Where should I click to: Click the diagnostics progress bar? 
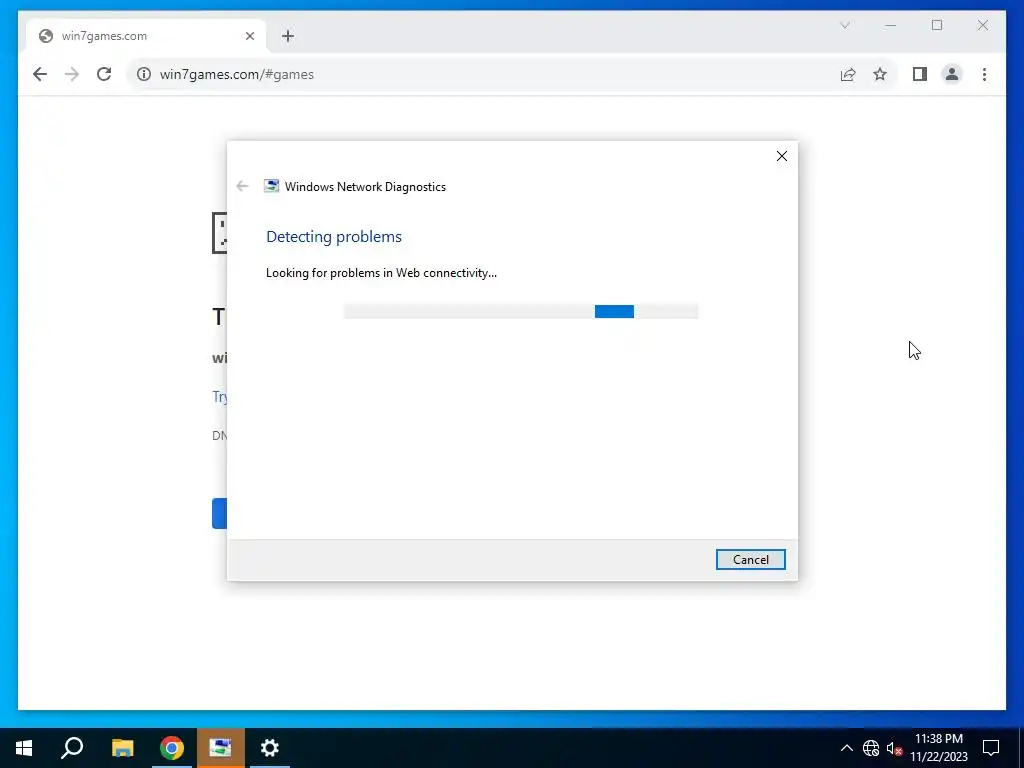pos(520,312)
